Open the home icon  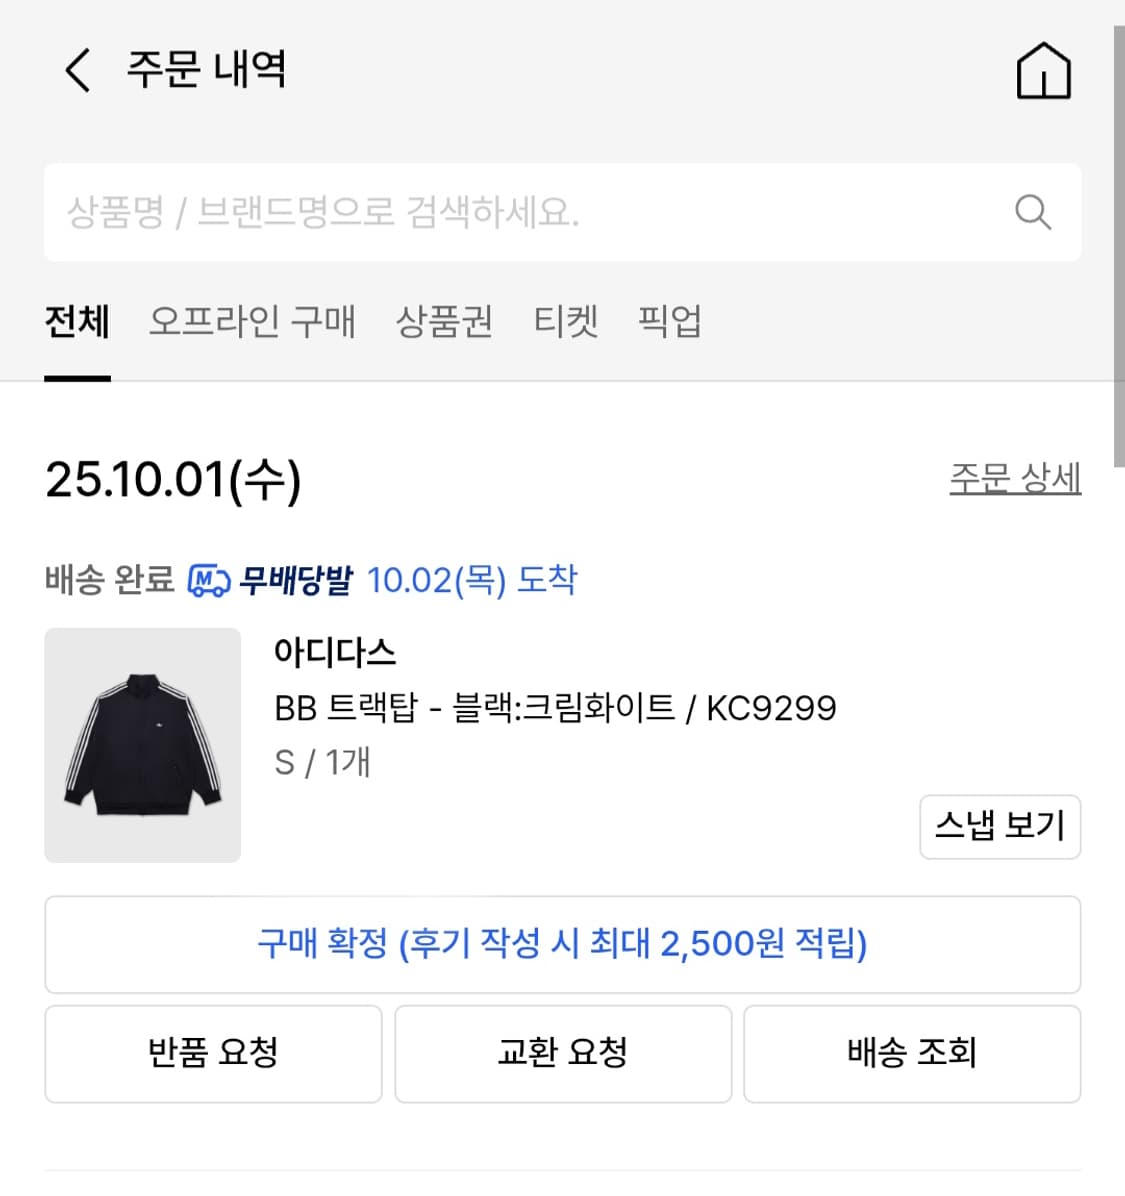point(1043,70)
